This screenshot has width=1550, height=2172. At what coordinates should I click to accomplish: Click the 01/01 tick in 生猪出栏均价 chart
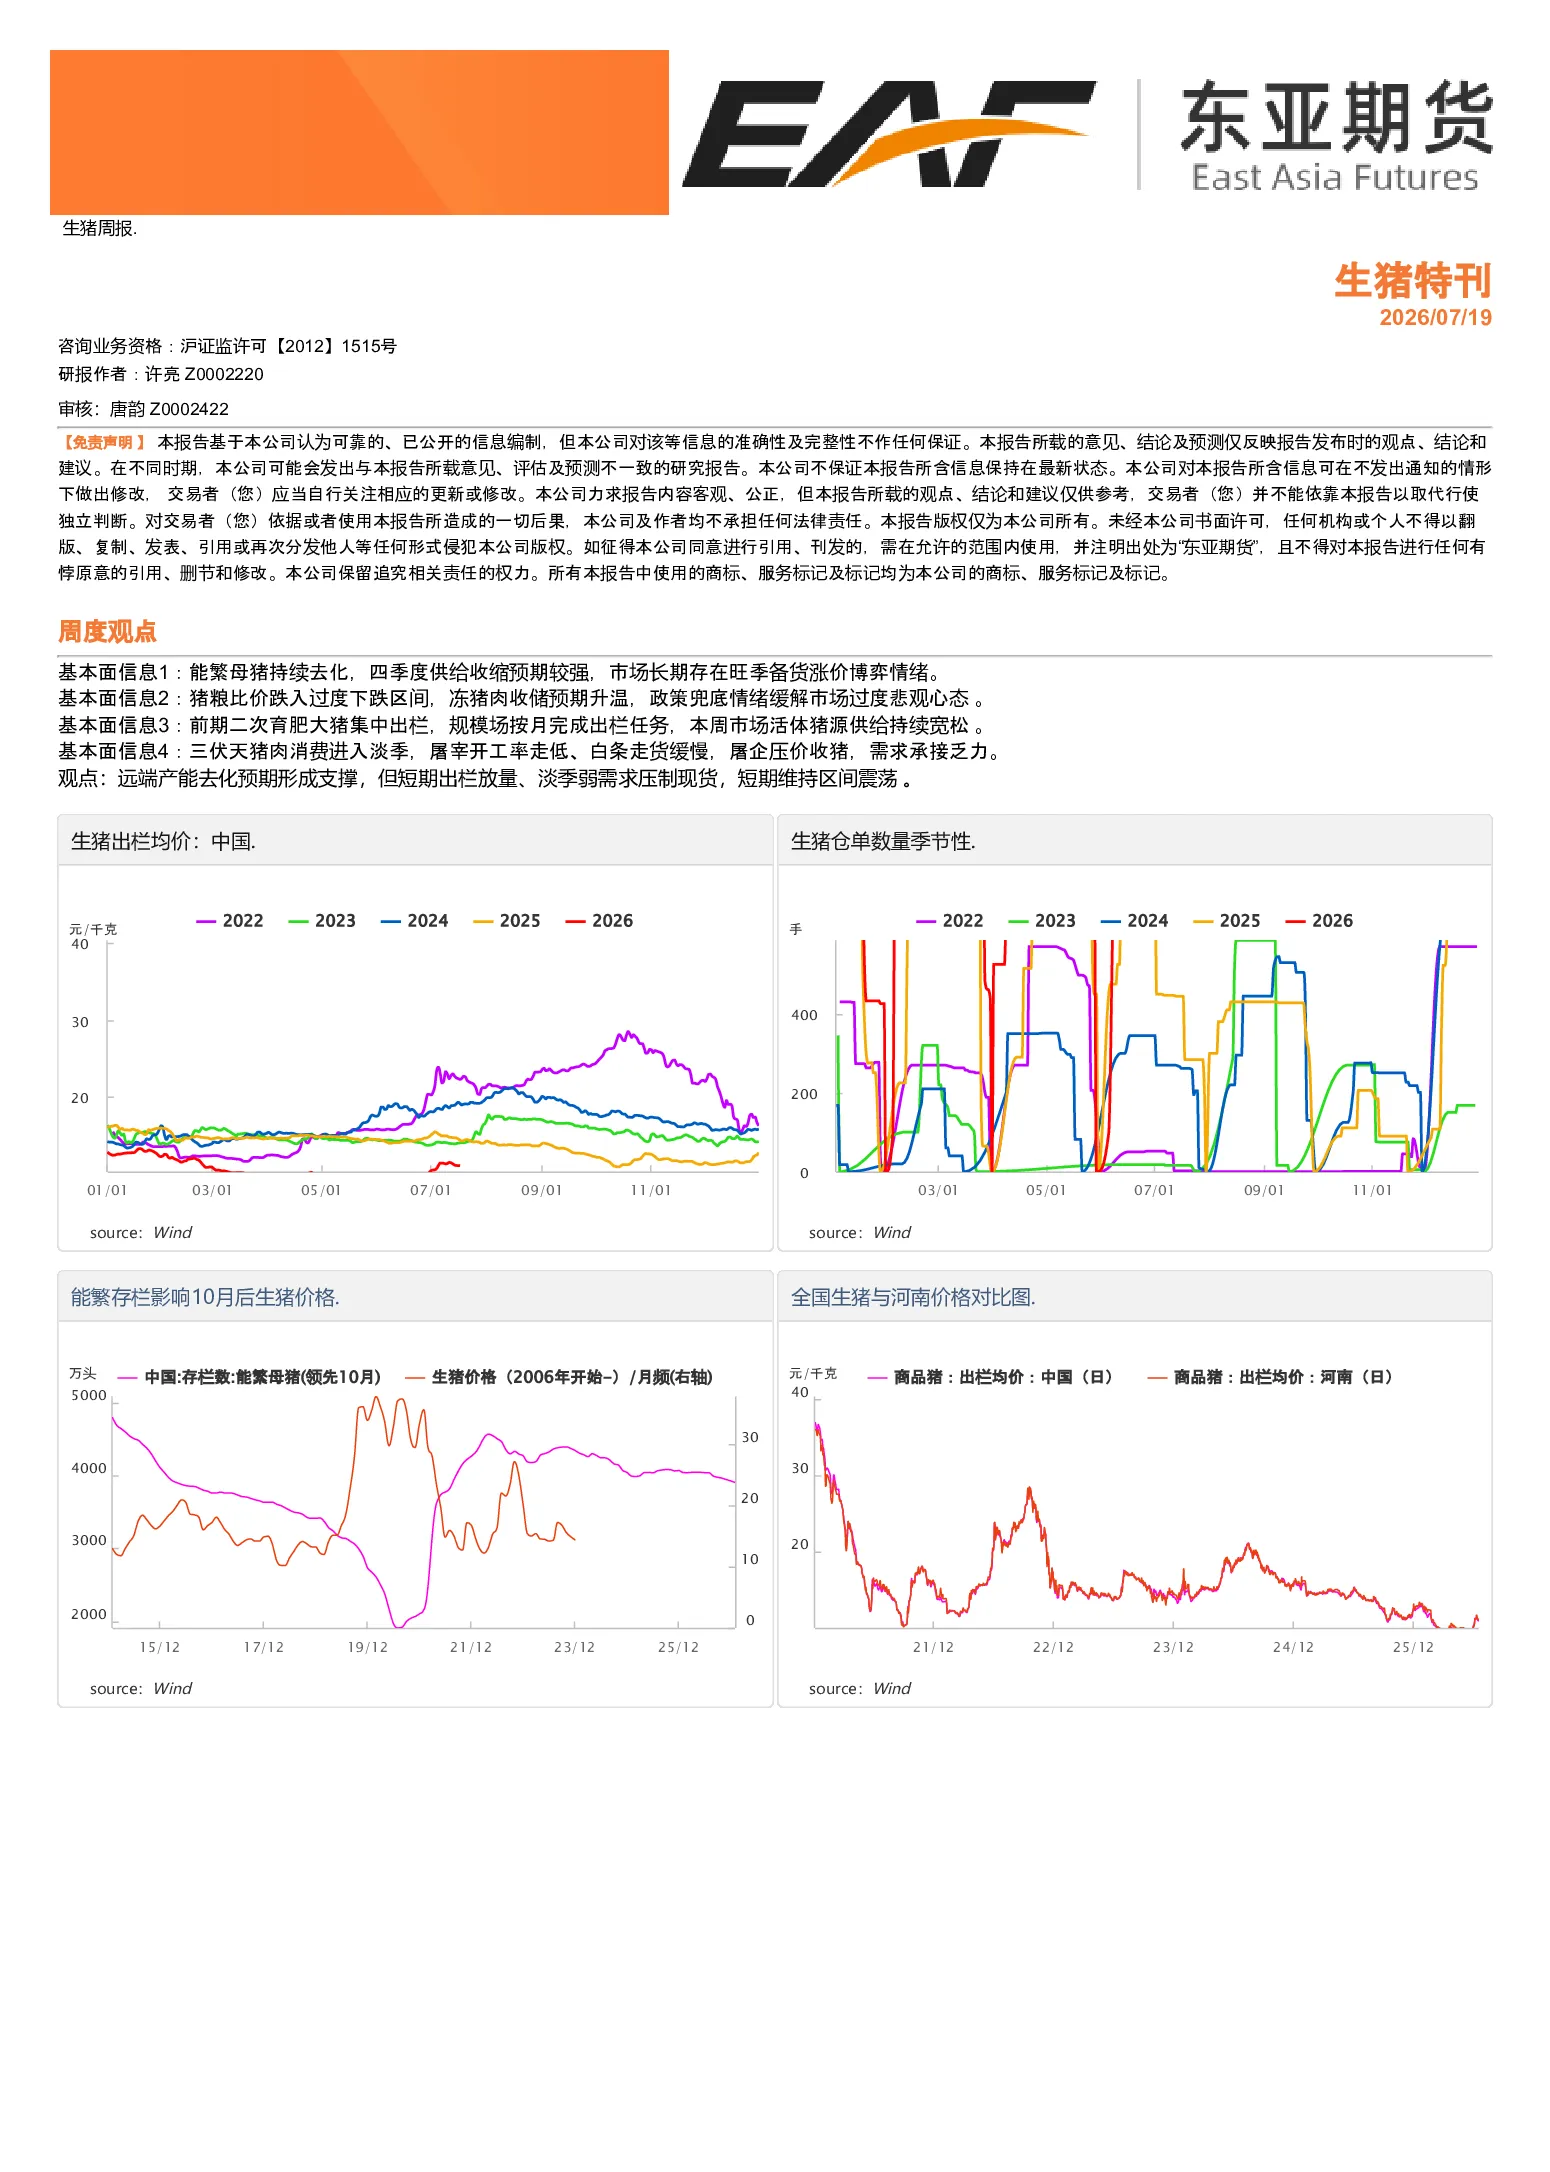(x=107, y=1190)
